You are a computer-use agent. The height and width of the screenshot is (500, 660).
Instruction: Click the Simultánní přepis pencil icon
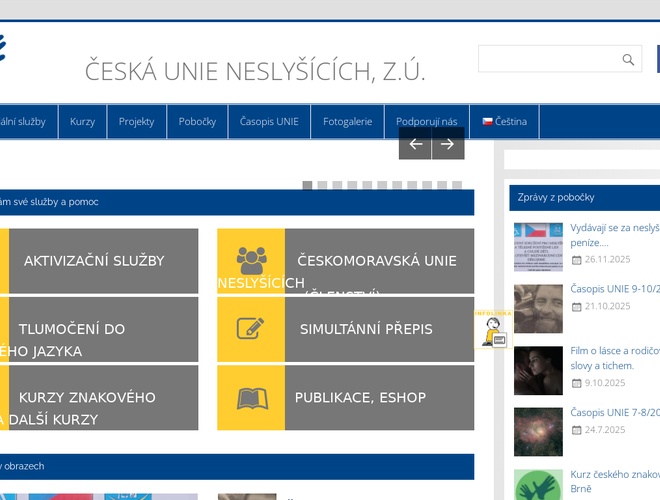point(251,329)
